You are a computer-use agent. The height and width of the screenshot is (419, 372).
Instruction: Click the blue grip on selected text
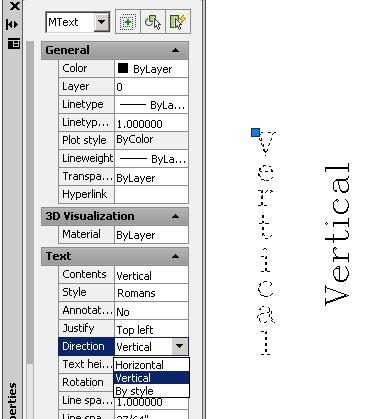(x=255, y=133)
